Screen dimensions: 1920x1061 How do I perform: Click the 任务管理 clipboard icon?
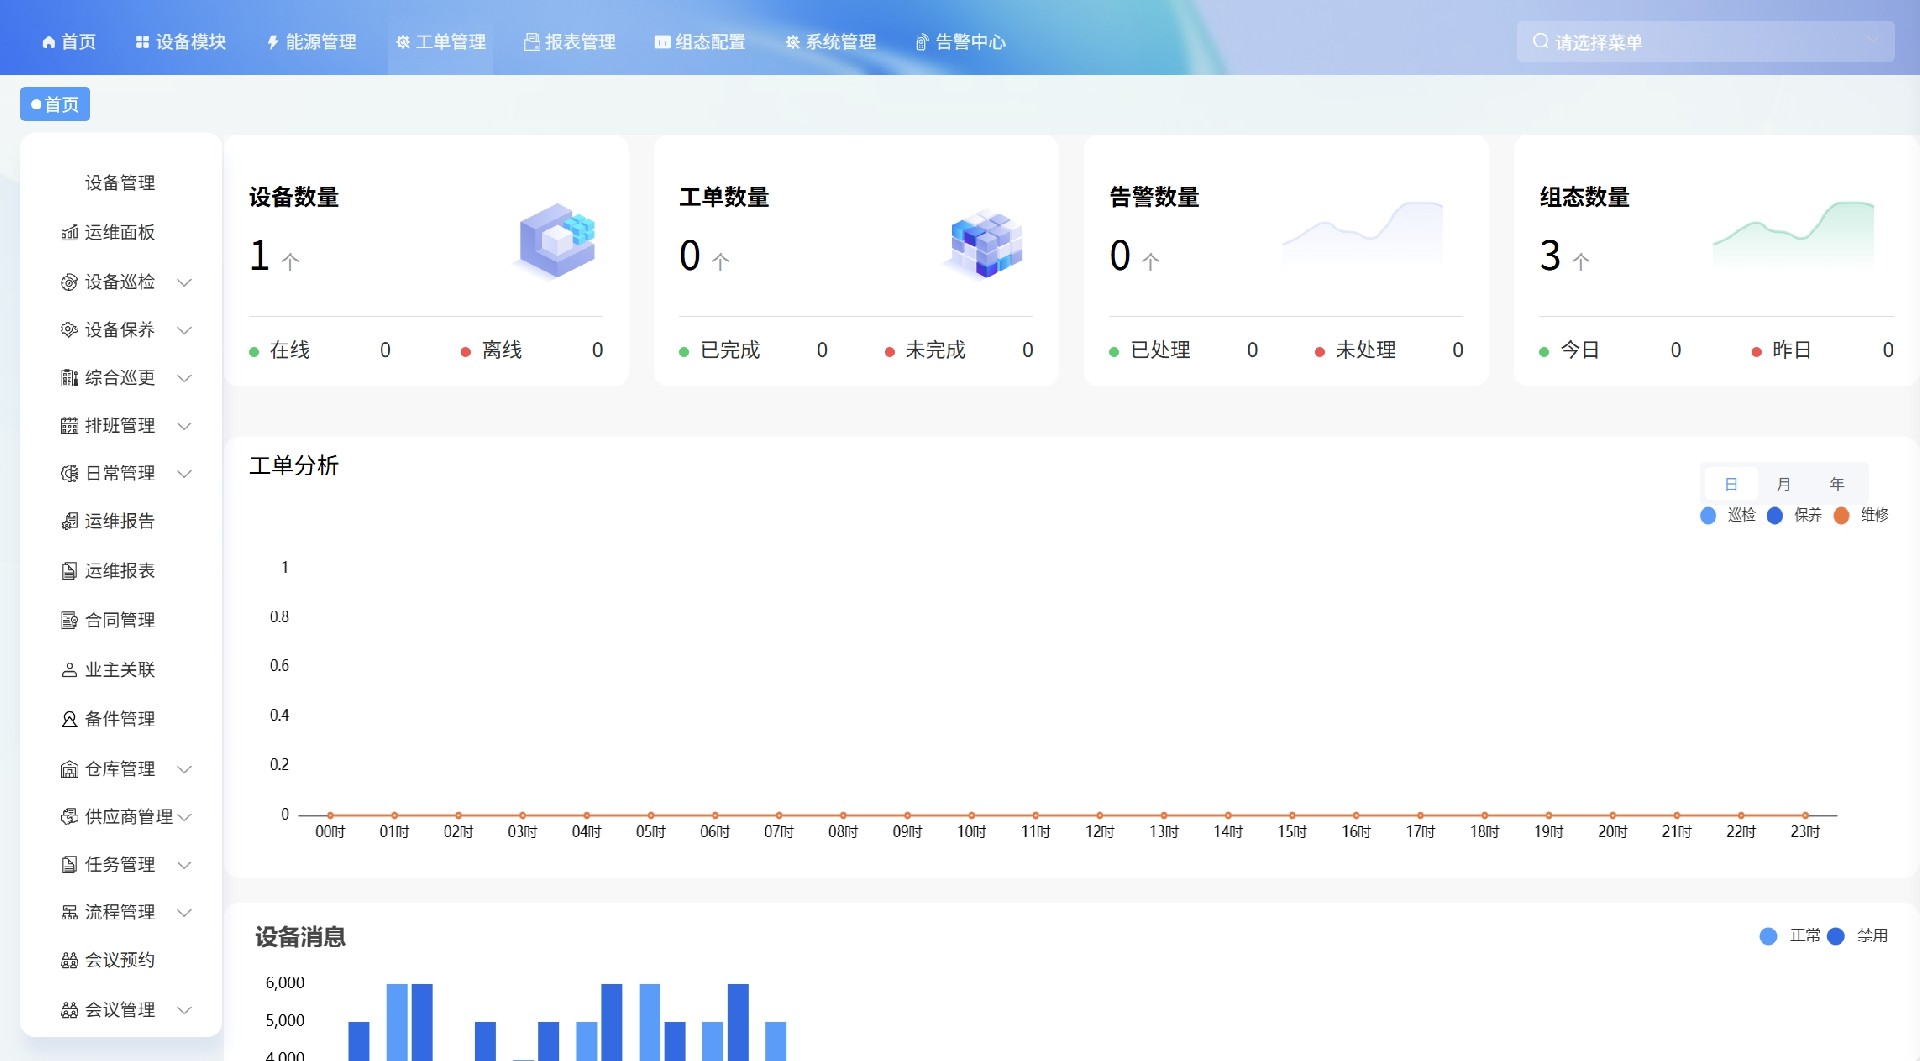pyautogui.click(x=69, y=865)
